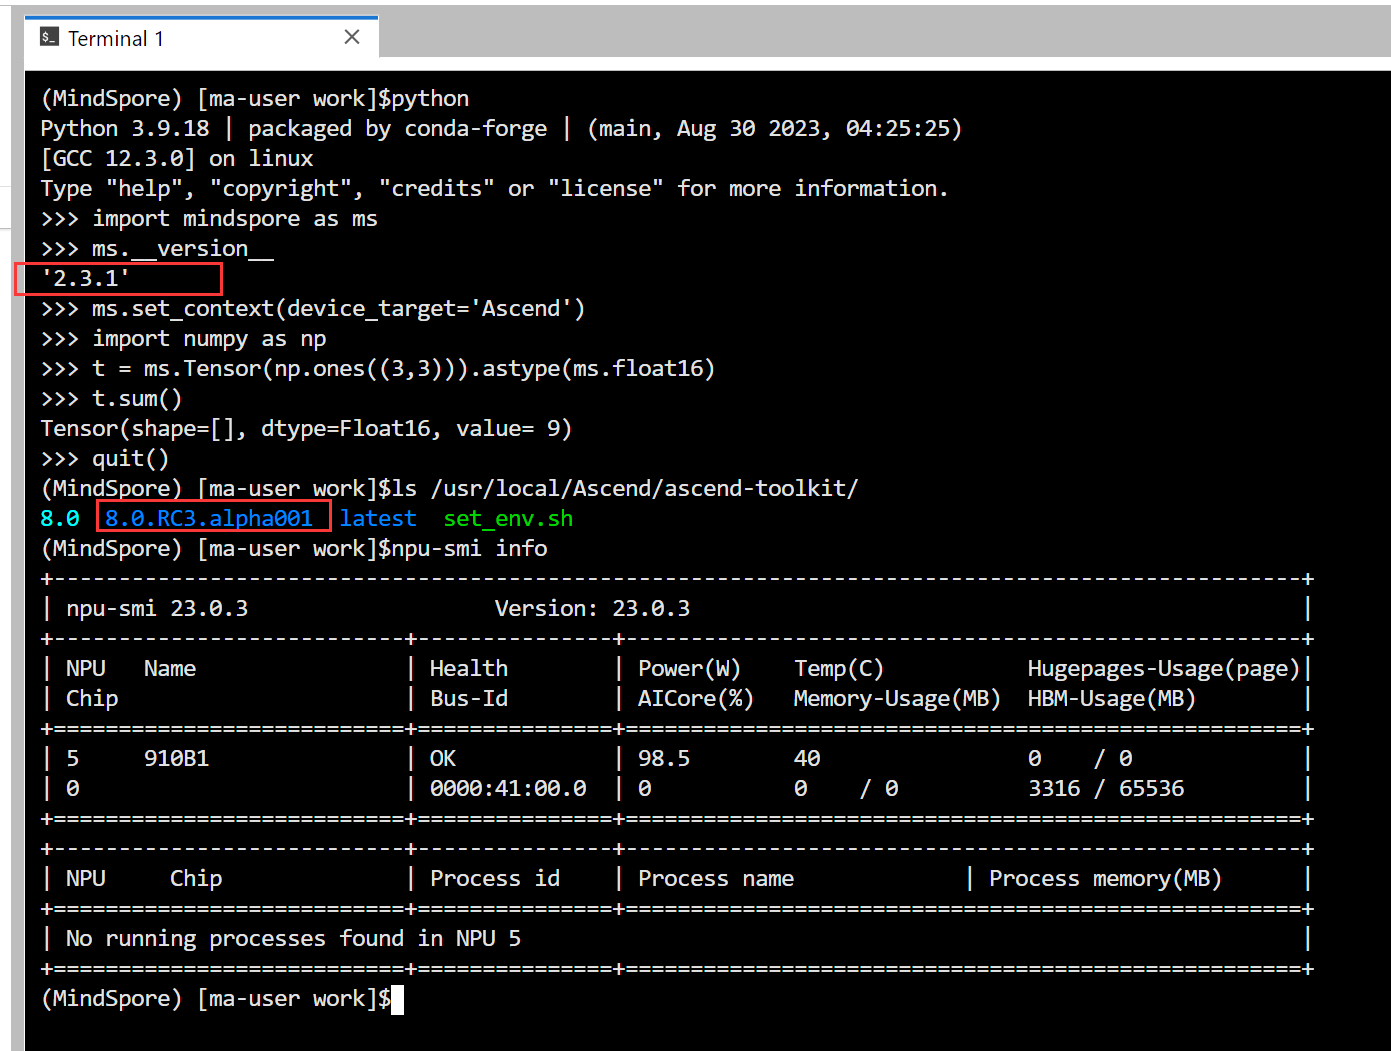Close Terminal 1 with the X button
The height and width of the screenshot is (1051, 1391).
click(352, 36)
